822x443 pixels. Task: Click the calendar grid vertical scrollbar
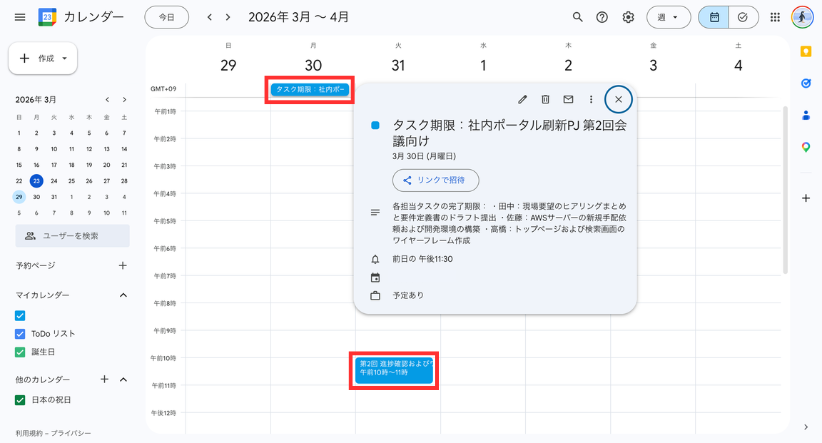tap(785, 190)
